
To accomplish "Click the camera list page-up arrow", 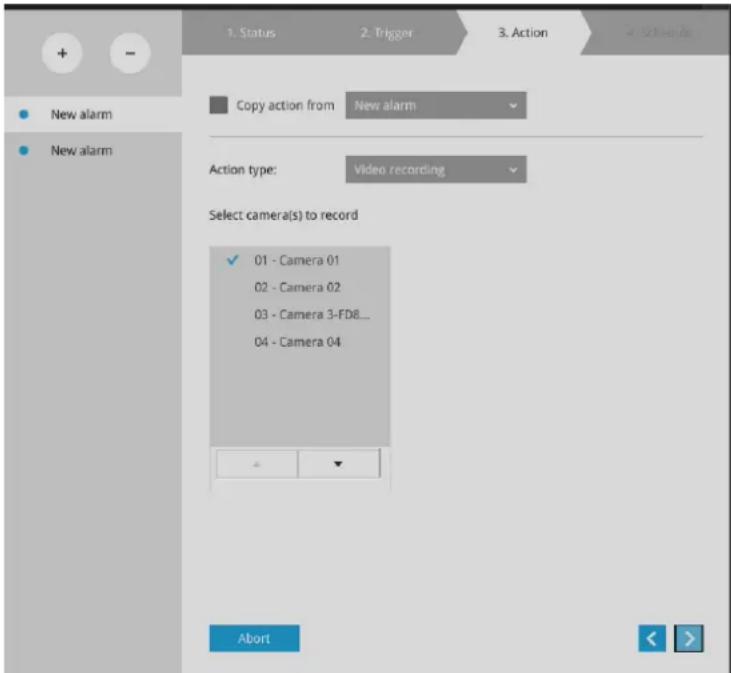I will (x=256, y=464).
